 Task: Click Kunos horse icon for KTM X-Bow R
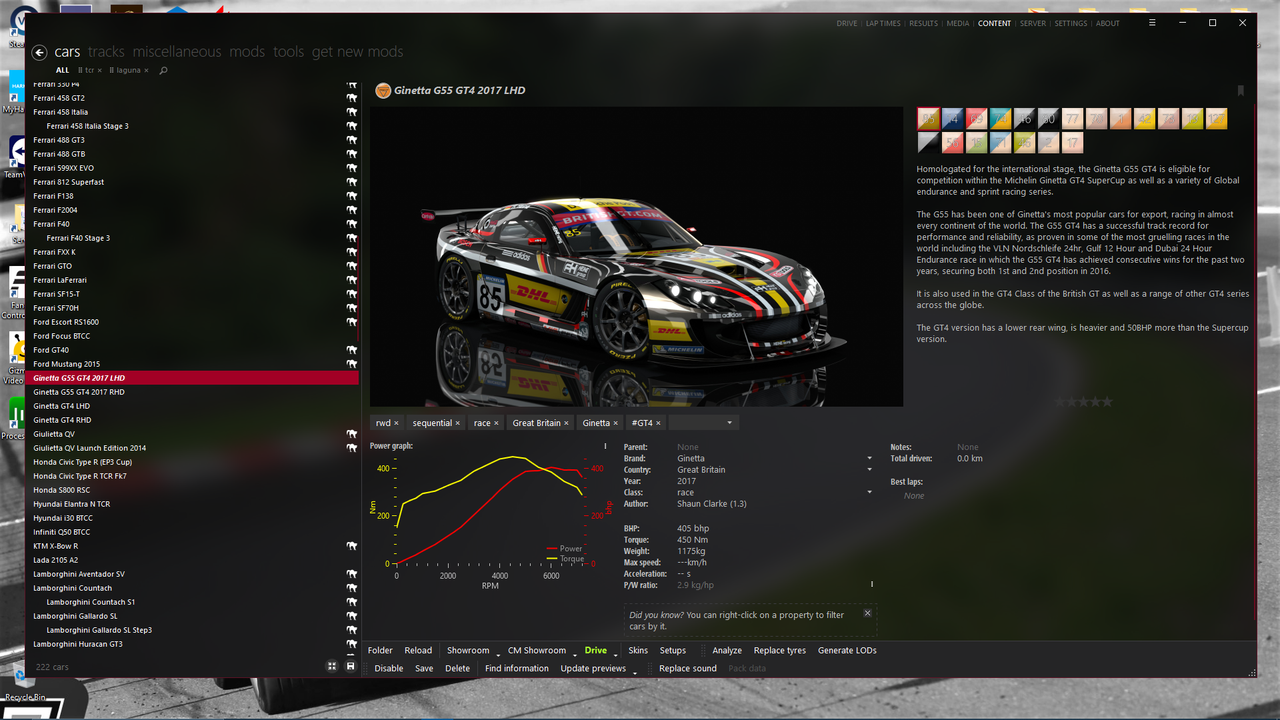pyautogui.click(x=351, y=546)
